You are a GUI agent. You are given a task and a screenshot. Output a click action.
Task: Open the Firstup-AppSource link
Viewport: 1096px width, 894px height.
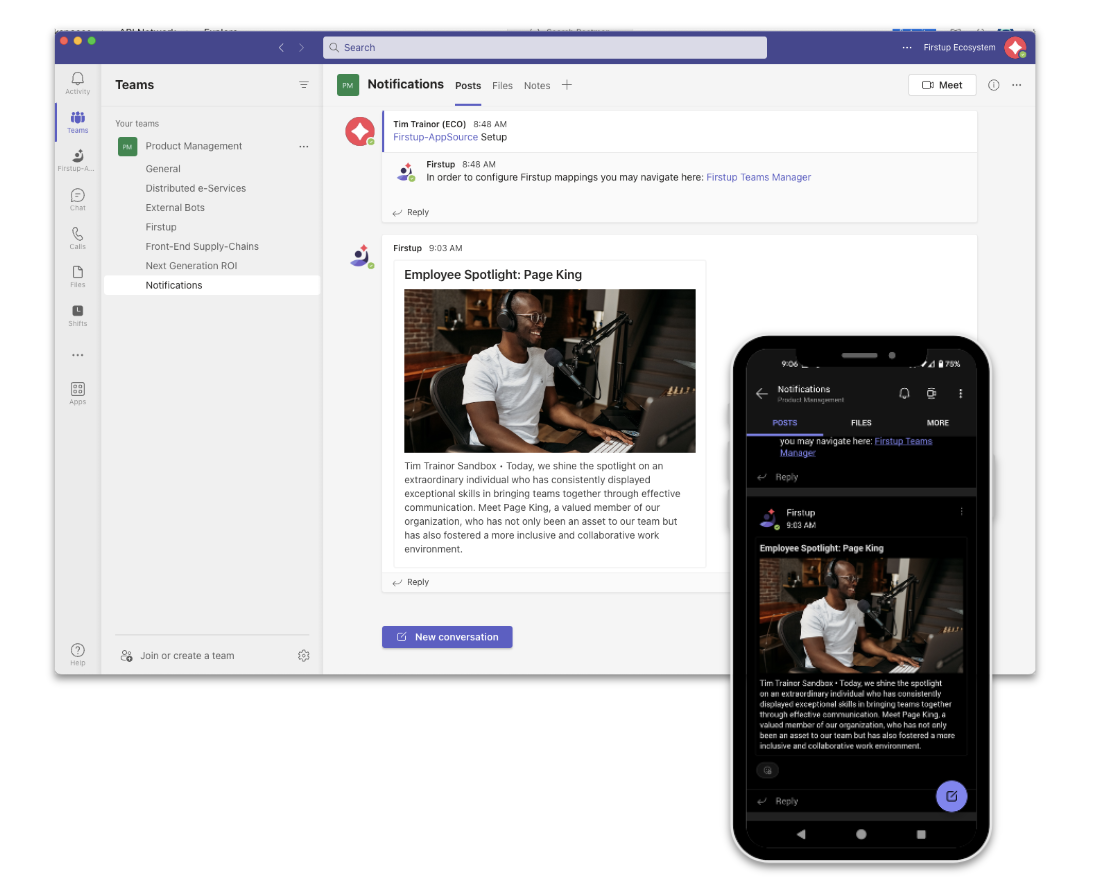[x=435, y=137]
